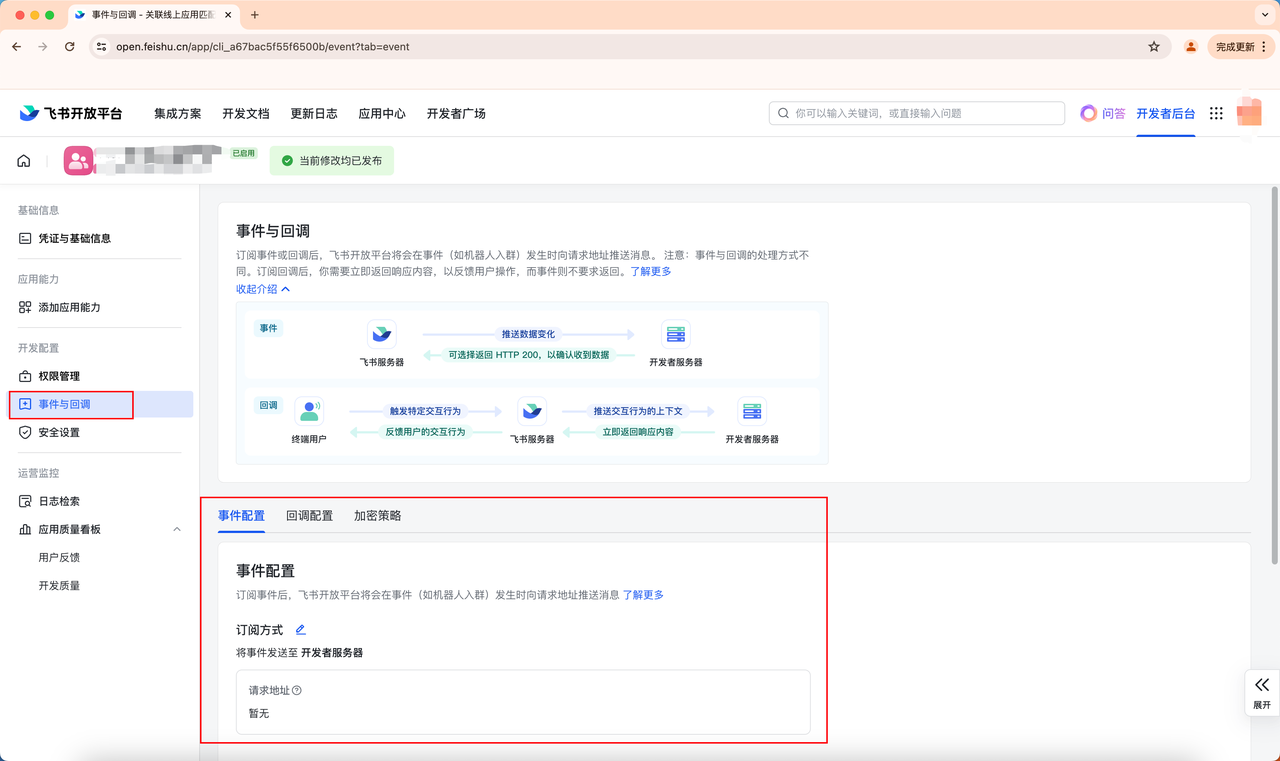Click the 飞书开放平台 logo

point(71,114)
